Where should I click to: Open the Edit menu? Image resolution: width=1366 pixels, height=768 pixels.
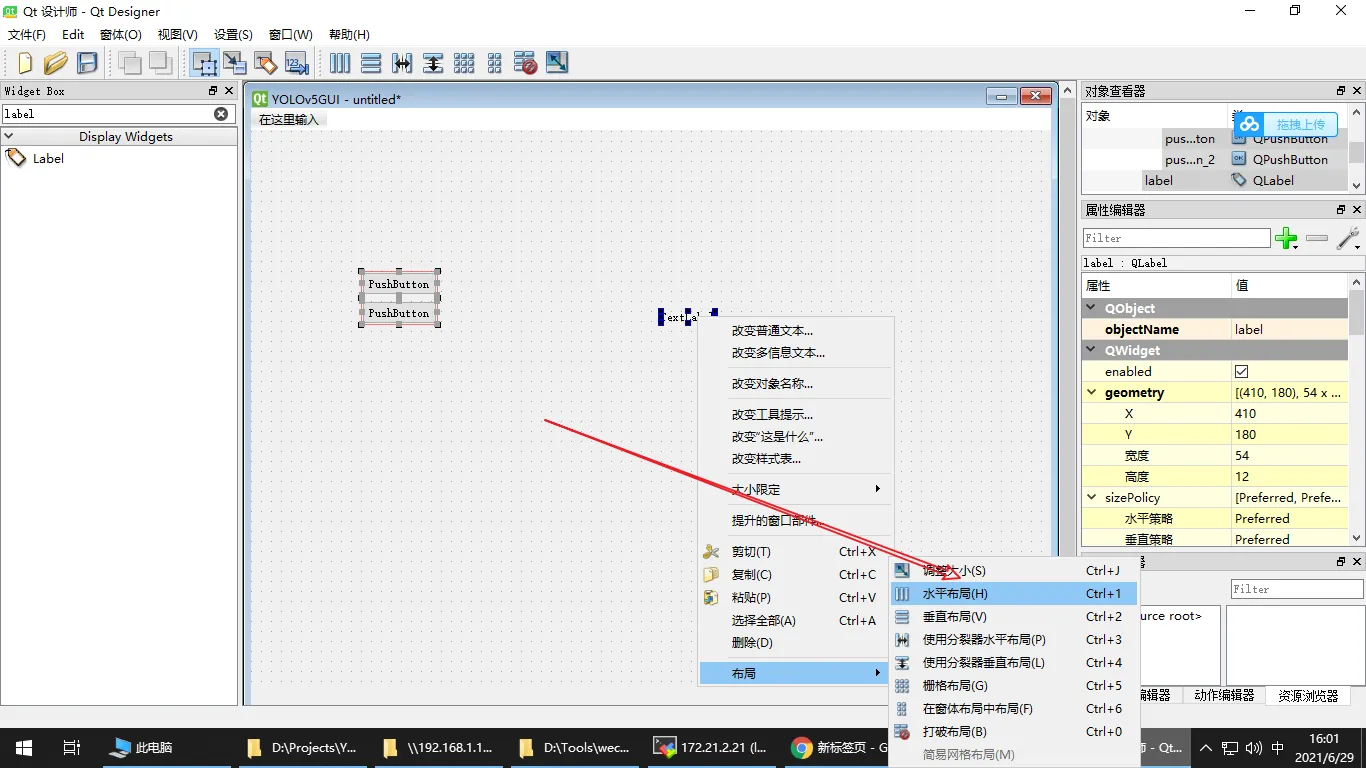(73, 34)
